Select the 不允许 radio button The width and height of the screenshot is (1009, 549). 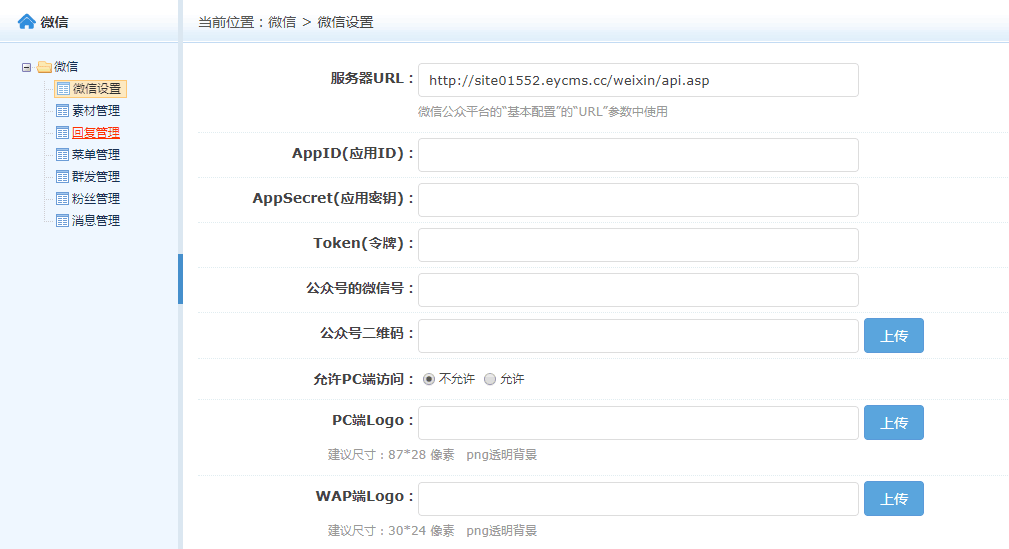click(429, 379)
